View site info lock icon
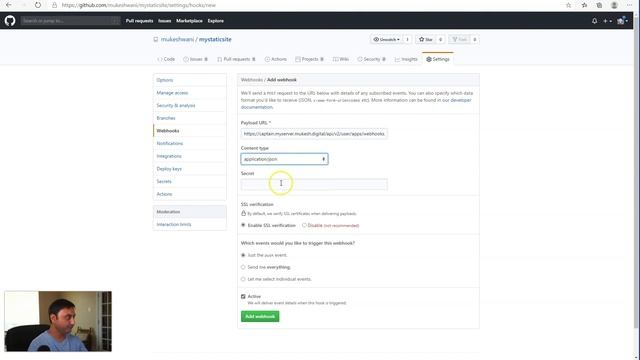640x360 pixels. click(54, 5)
